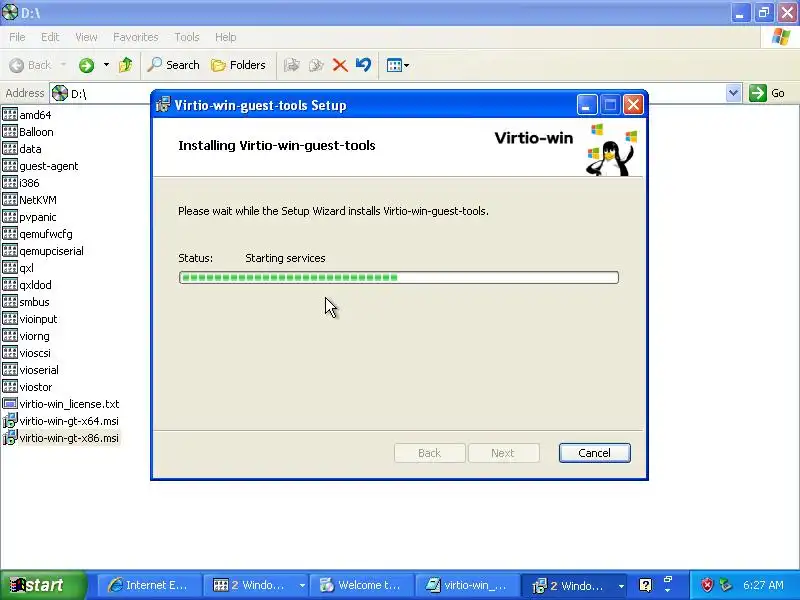Image resolution: width=800 pixels, height=600 pixels.
Task: Select the NetKVM folder
Action: click(30, 200)
